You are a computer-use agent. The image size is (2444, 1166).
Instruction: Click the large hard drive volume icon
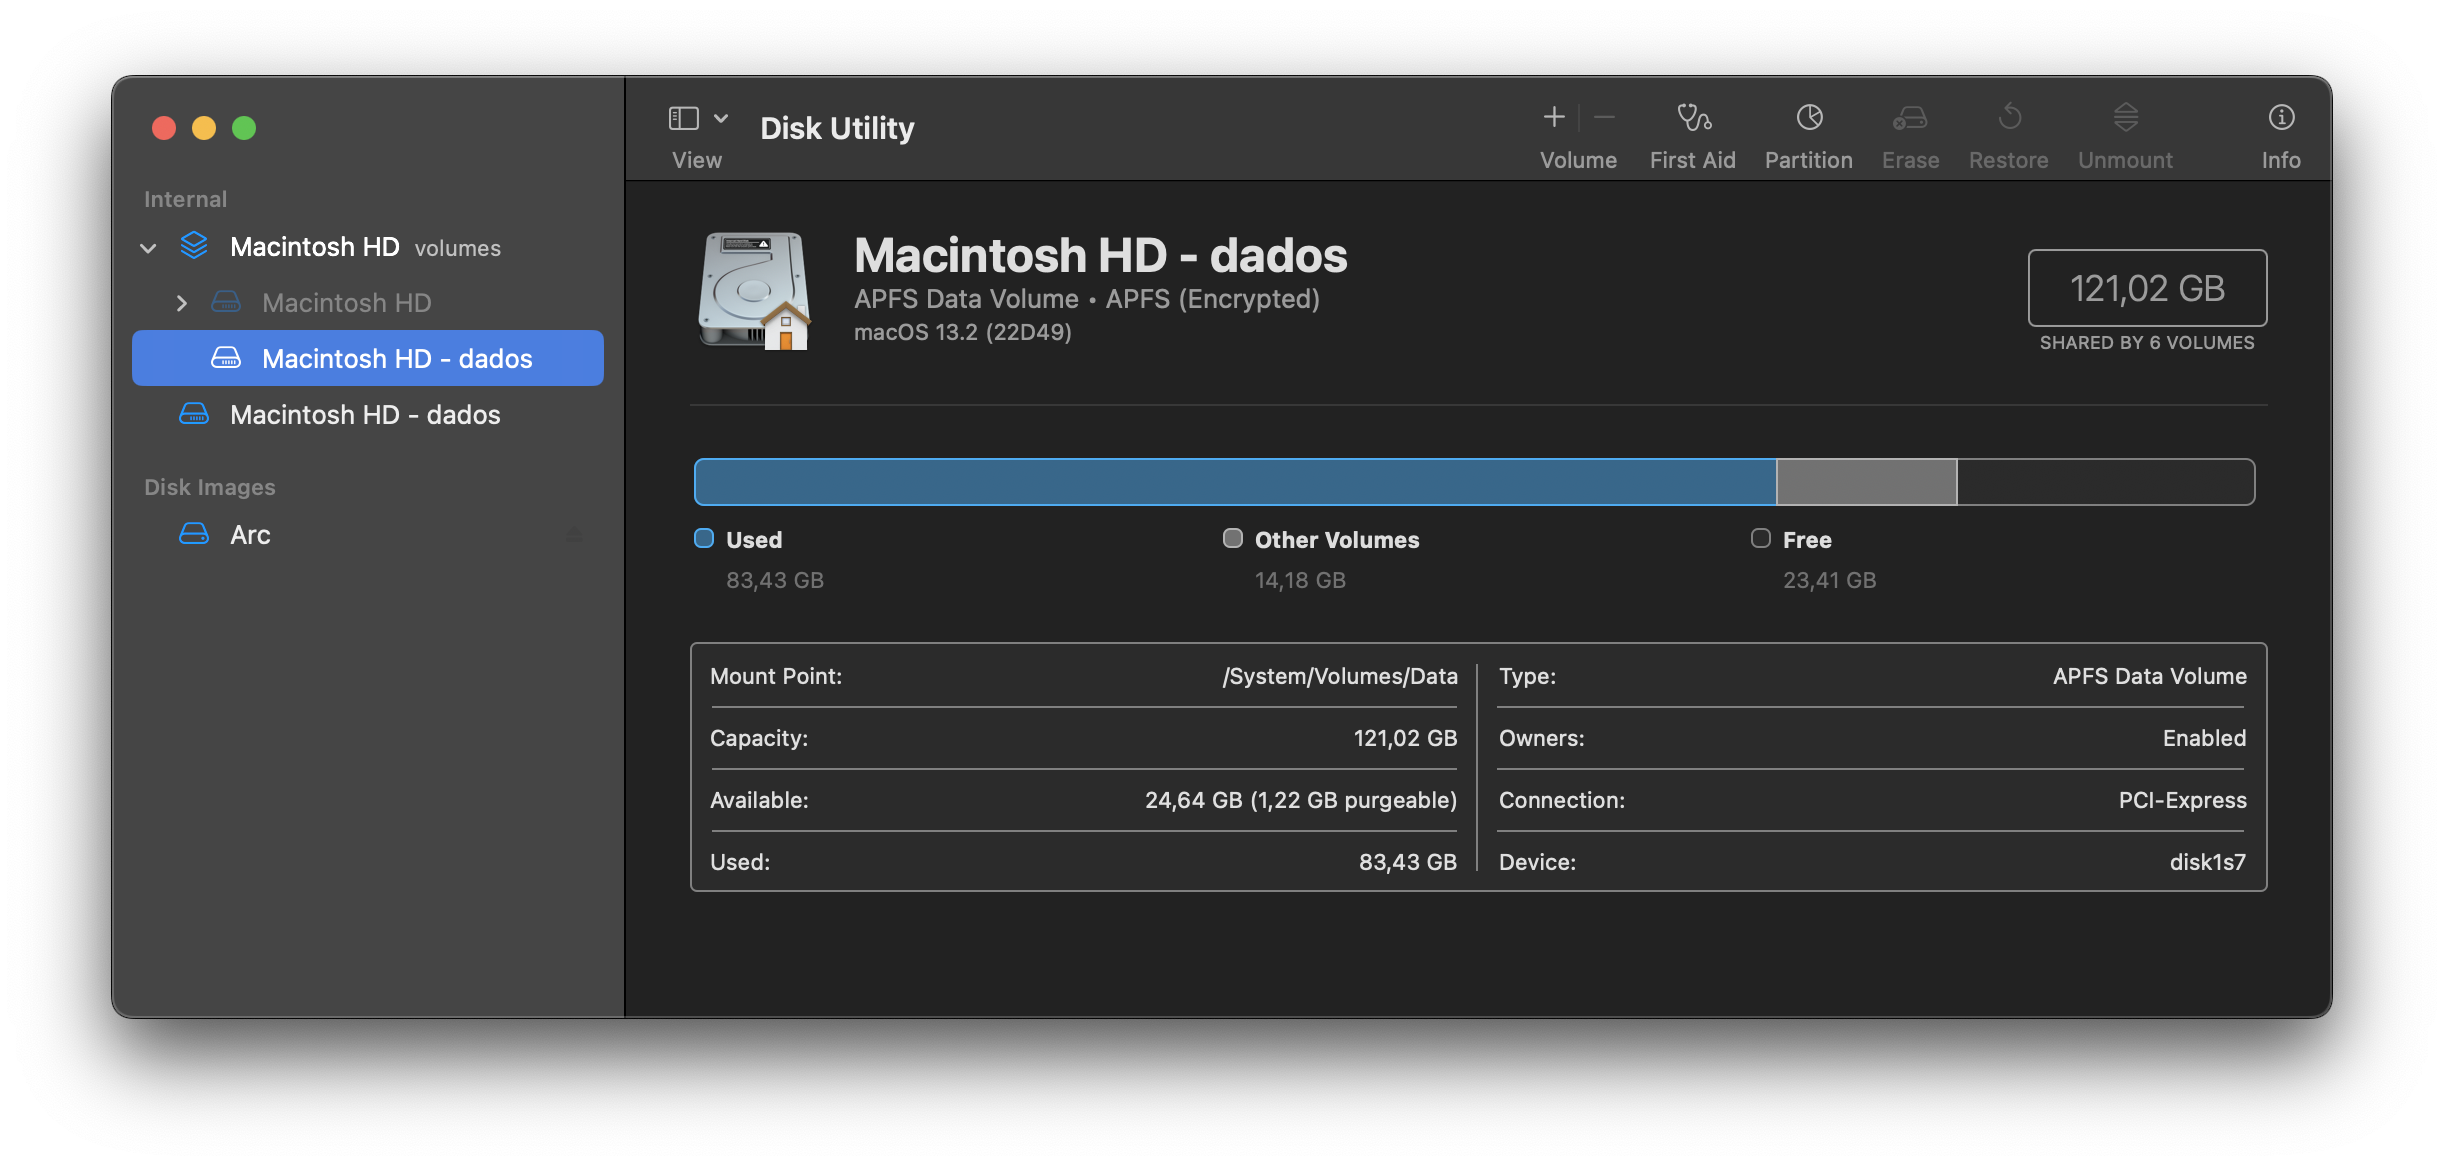(755, 290)
